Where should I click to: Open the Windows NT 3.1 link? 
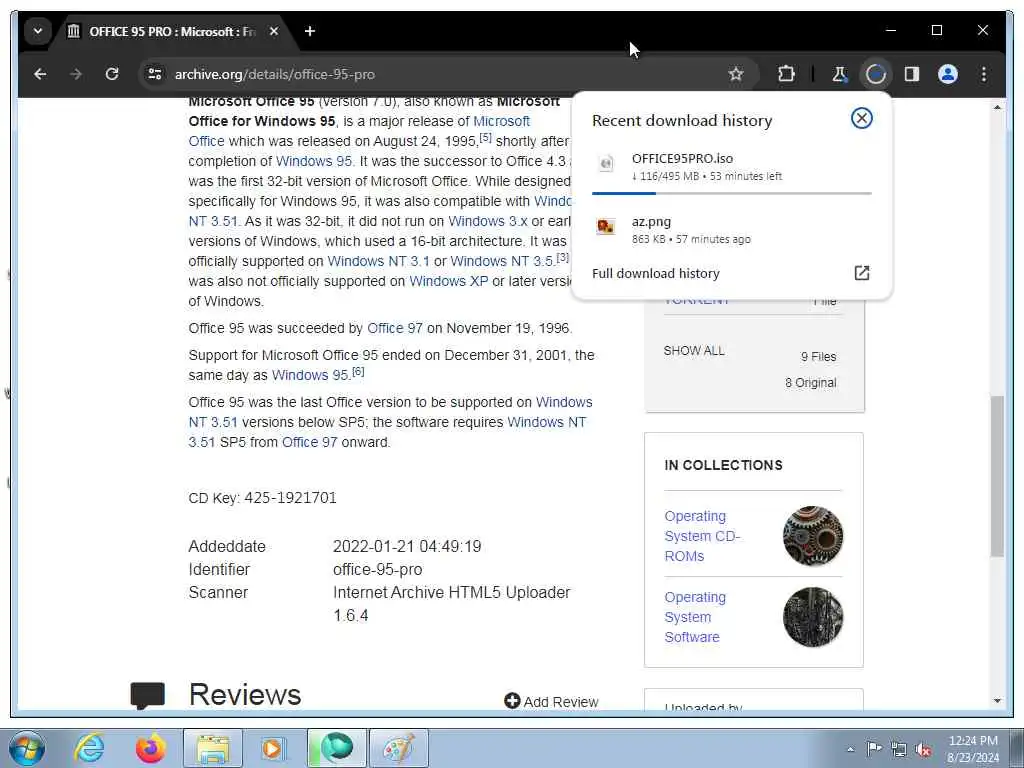[379, 261]
